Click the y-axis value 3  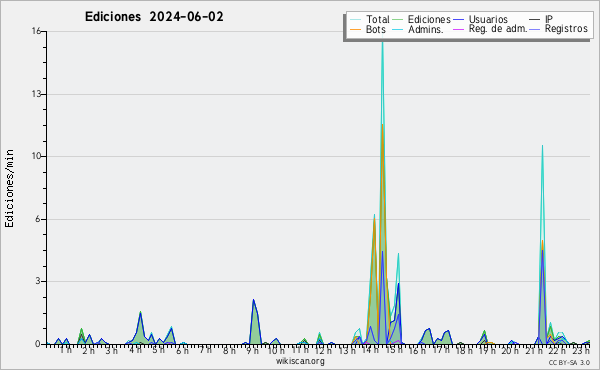coord(38,281)
